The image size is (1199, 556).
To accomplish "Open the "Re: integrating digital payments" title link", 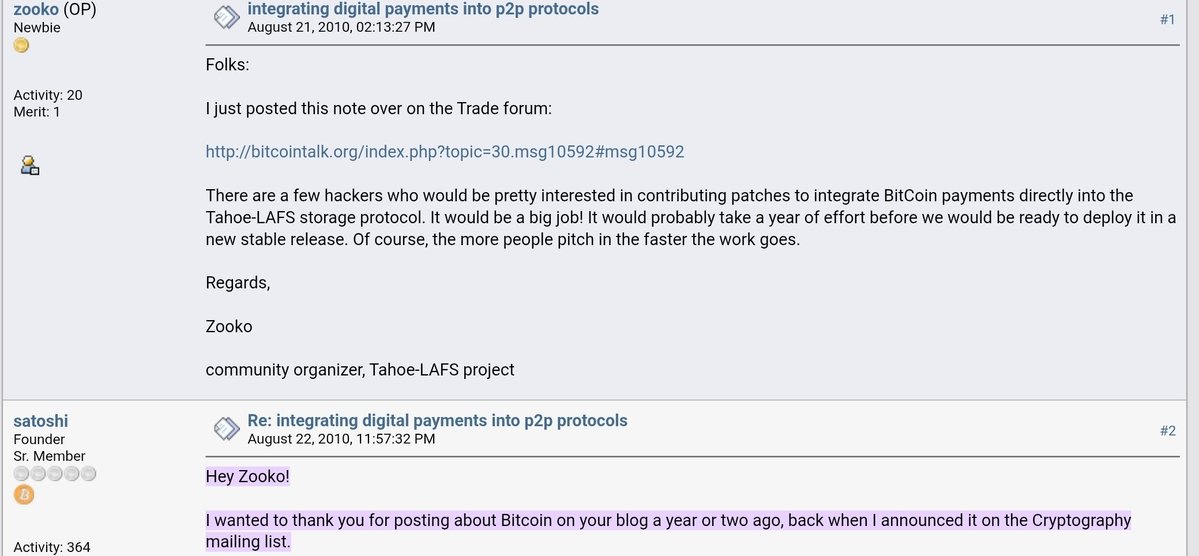I will pyautogui.click(x=437, y=420).
